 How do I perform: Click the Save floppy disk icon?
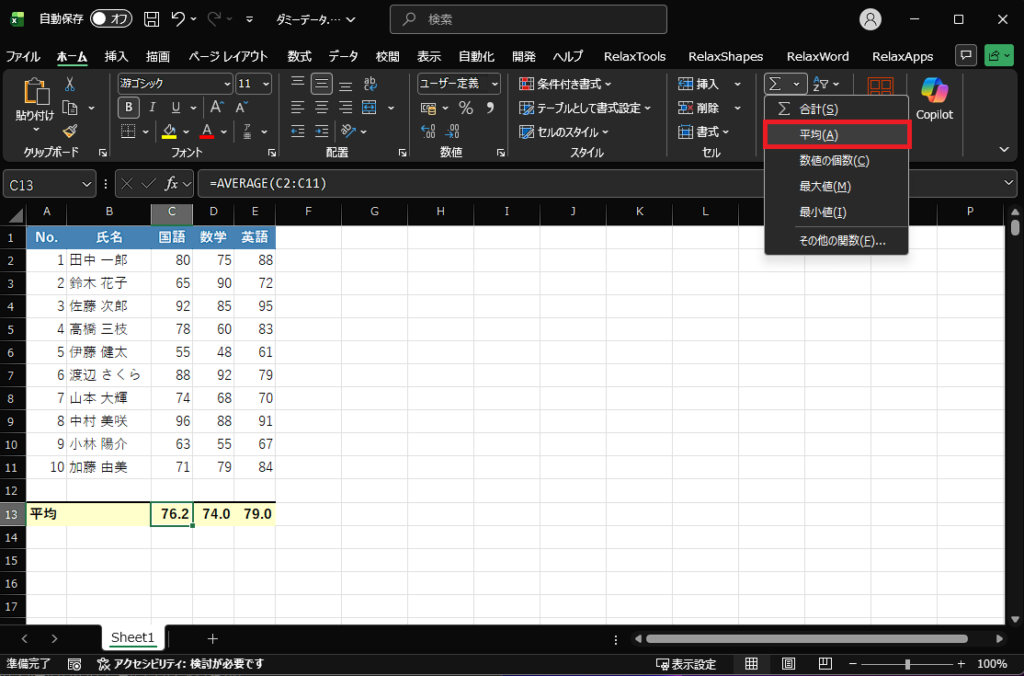(x=151, y=19)
